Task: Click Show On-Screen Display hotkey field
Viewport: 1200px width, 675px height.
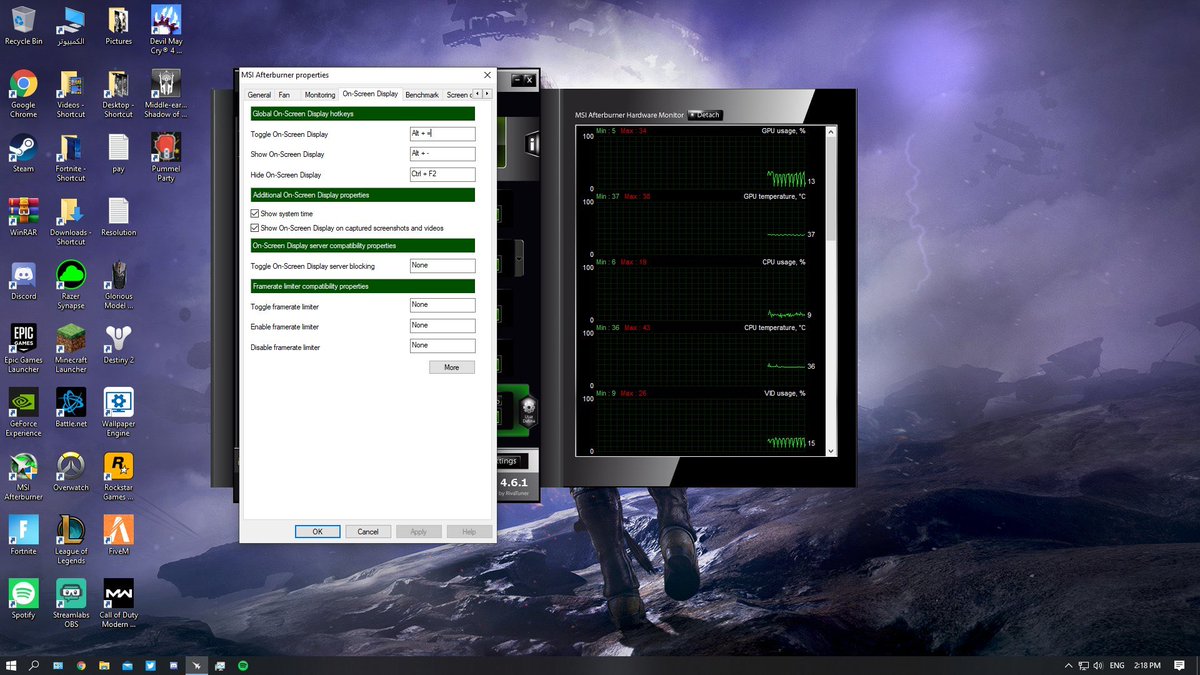Action: click(442, 154)
